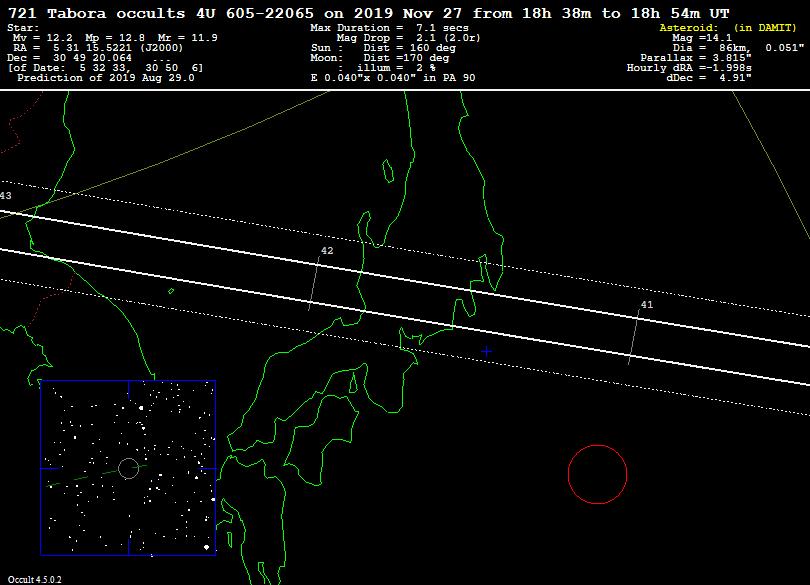This screenshot has height=585, width=810.
Task: Click the 'Sun : Dist = 160 deg' line
Action: point(383,48)
